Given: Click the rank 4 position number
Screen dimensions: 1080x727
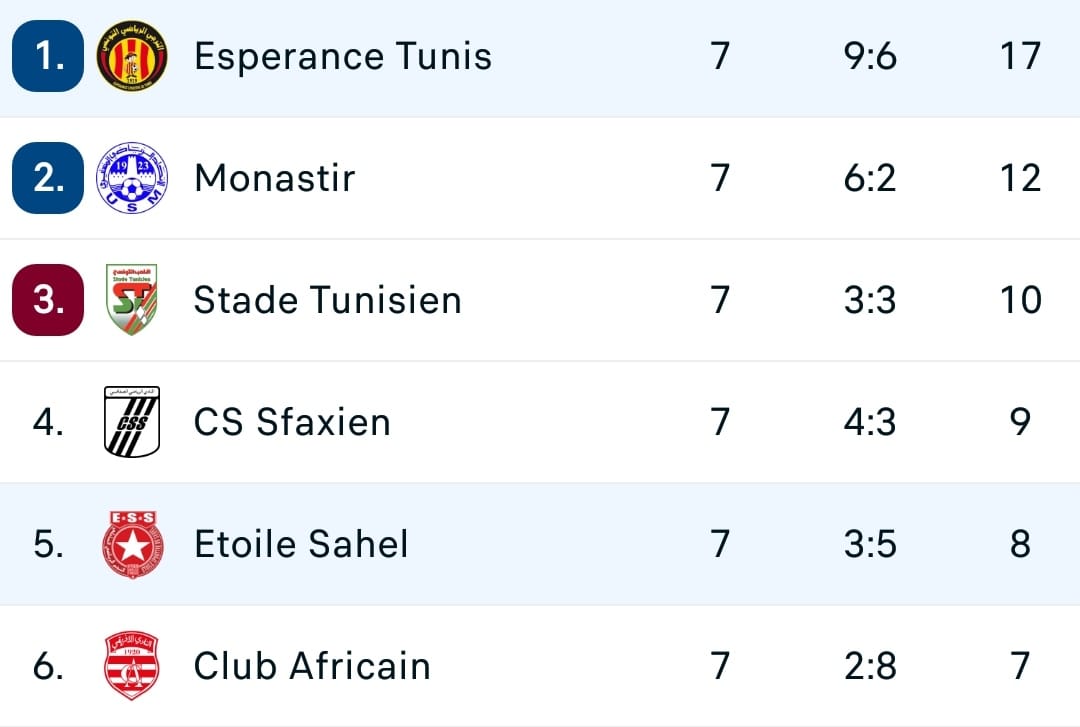Looking at the screenshot, I should click(48, 422).
